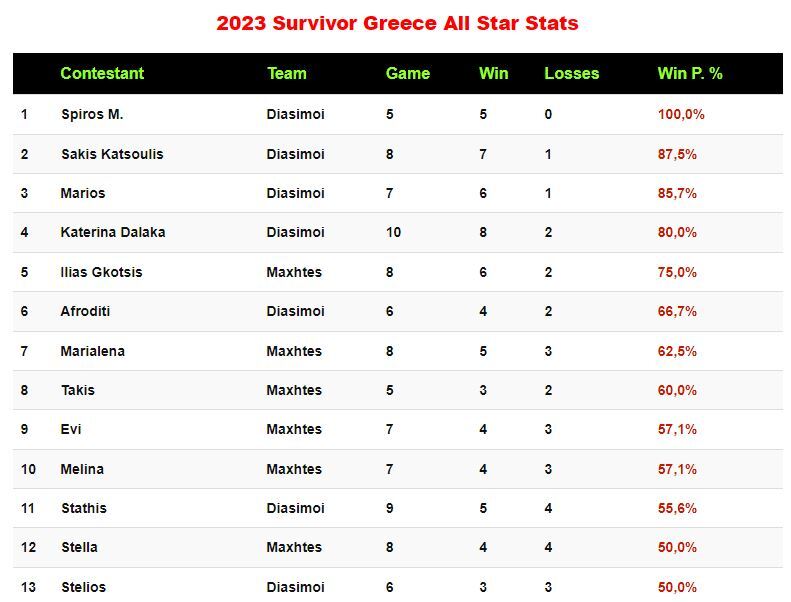Click Melina in the contestant list

(x=83, y=469)
